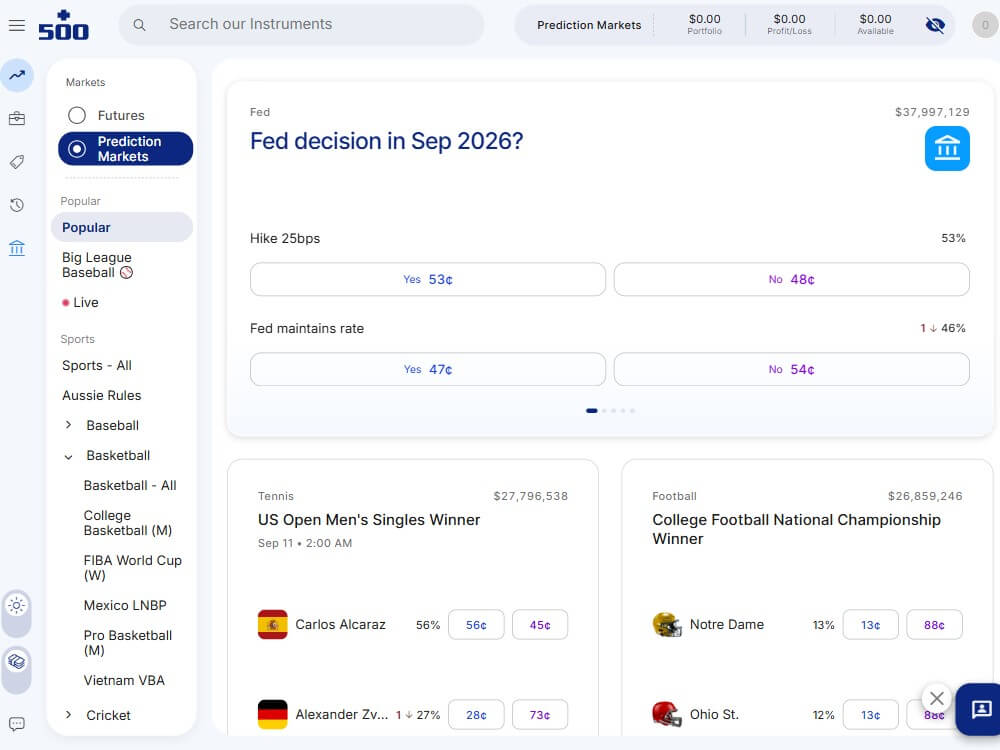This screenshot has width=1000, height=750.
Task: Select Vietnam VBA
Action: pyautogui.click(x=124, y=681)
